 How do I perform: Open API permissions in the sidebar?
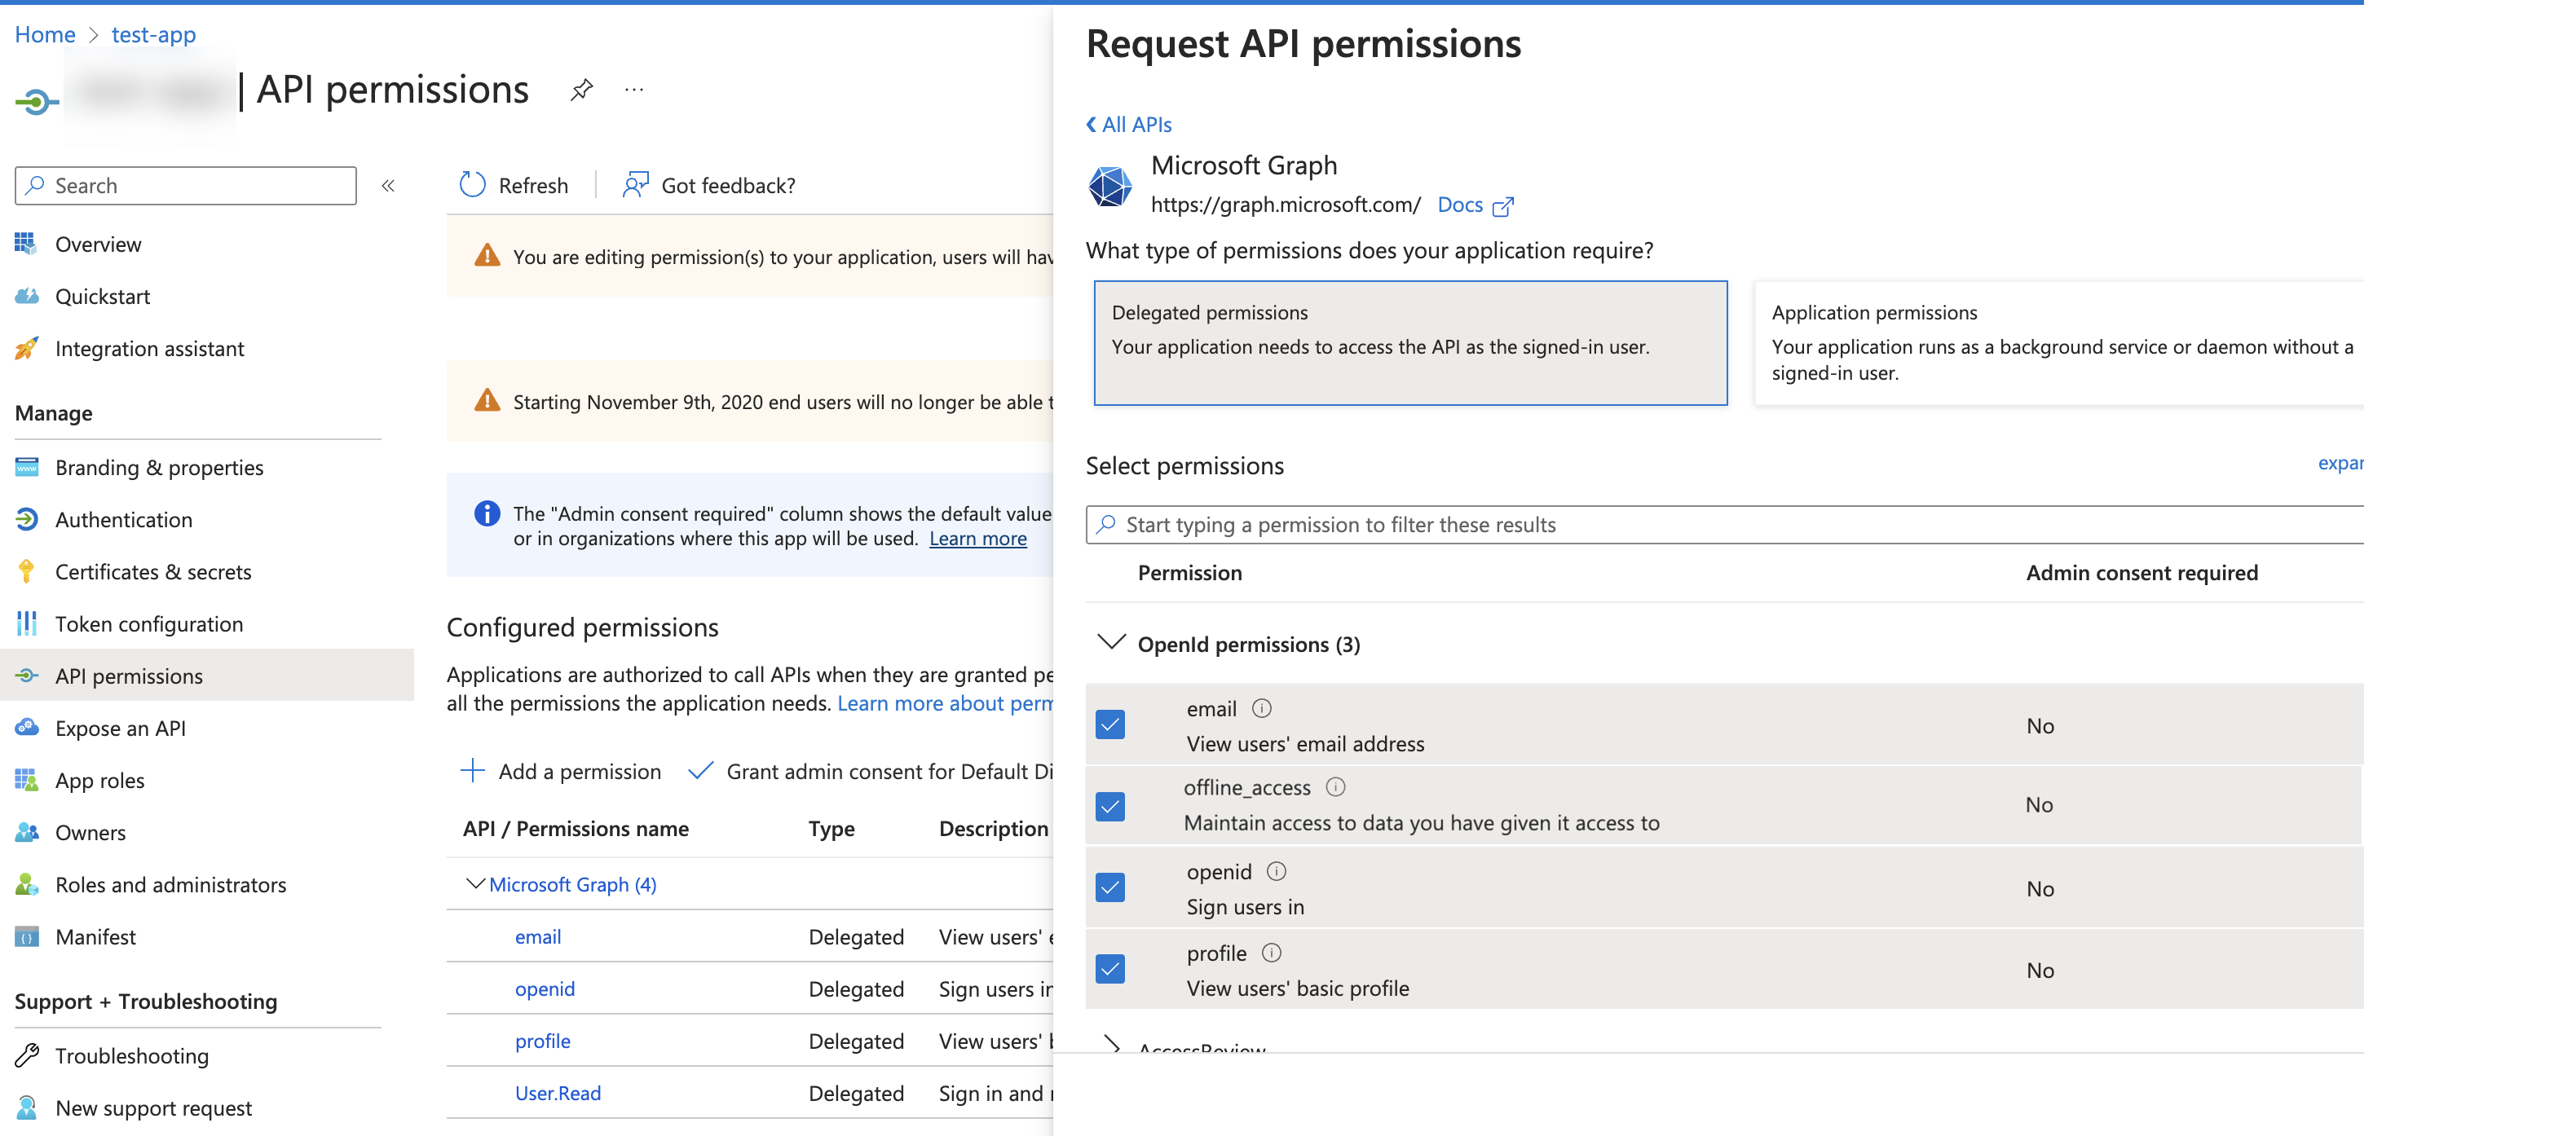coord(207,675)
